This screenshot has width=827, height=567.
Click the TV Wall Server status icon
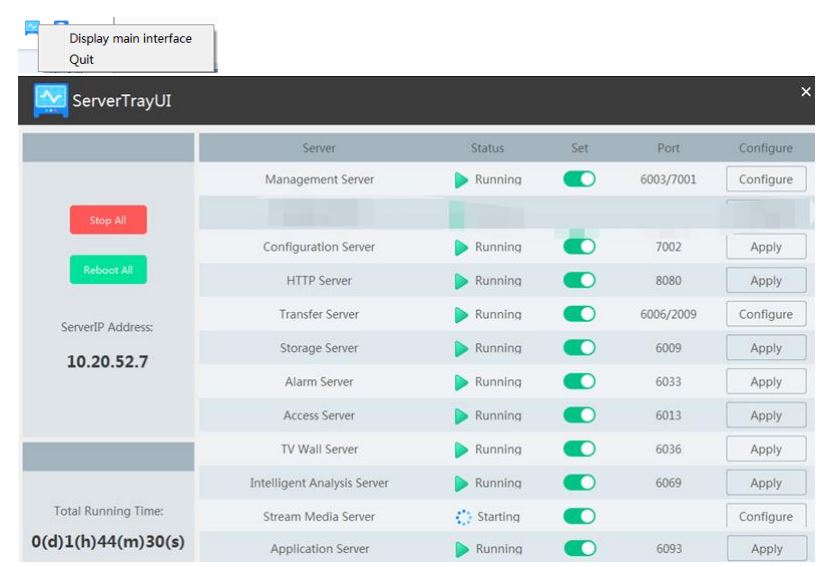(x=461, y=450)
